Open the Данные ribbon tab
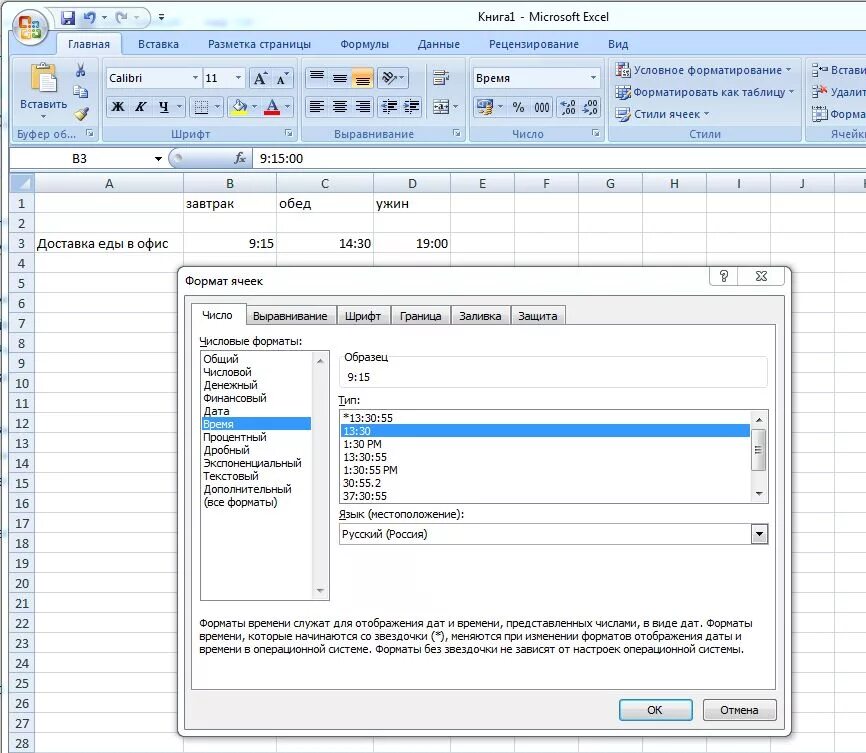The height and width of the screenshot is (753, 866). point(439,44)
